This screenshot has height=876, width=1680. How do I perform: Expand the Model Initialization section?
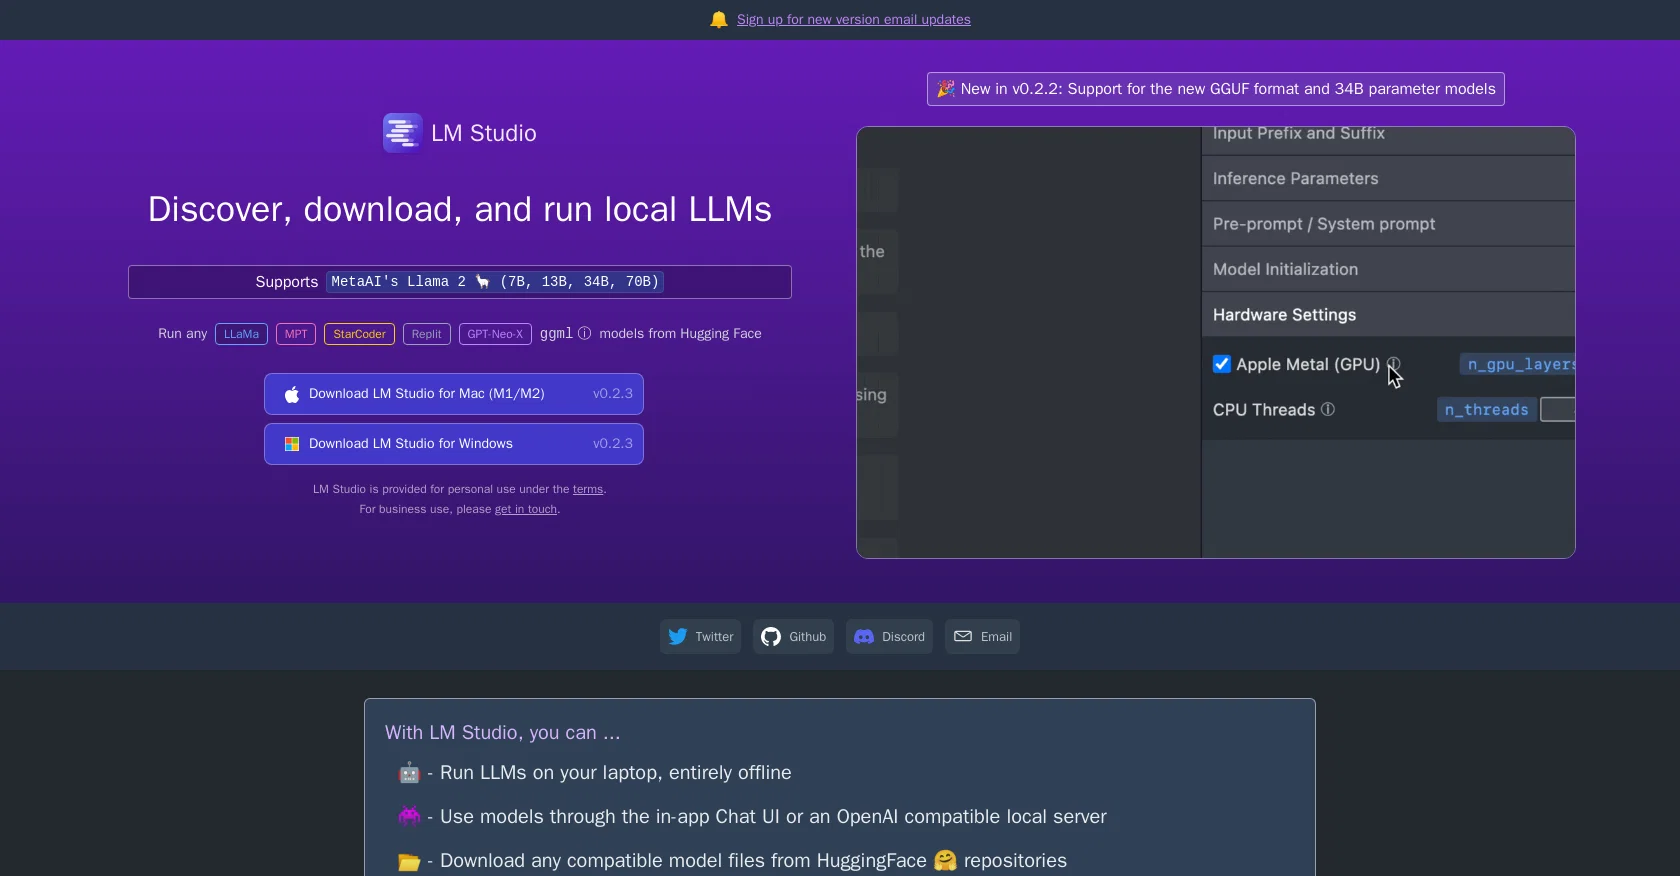[1388, 269]
